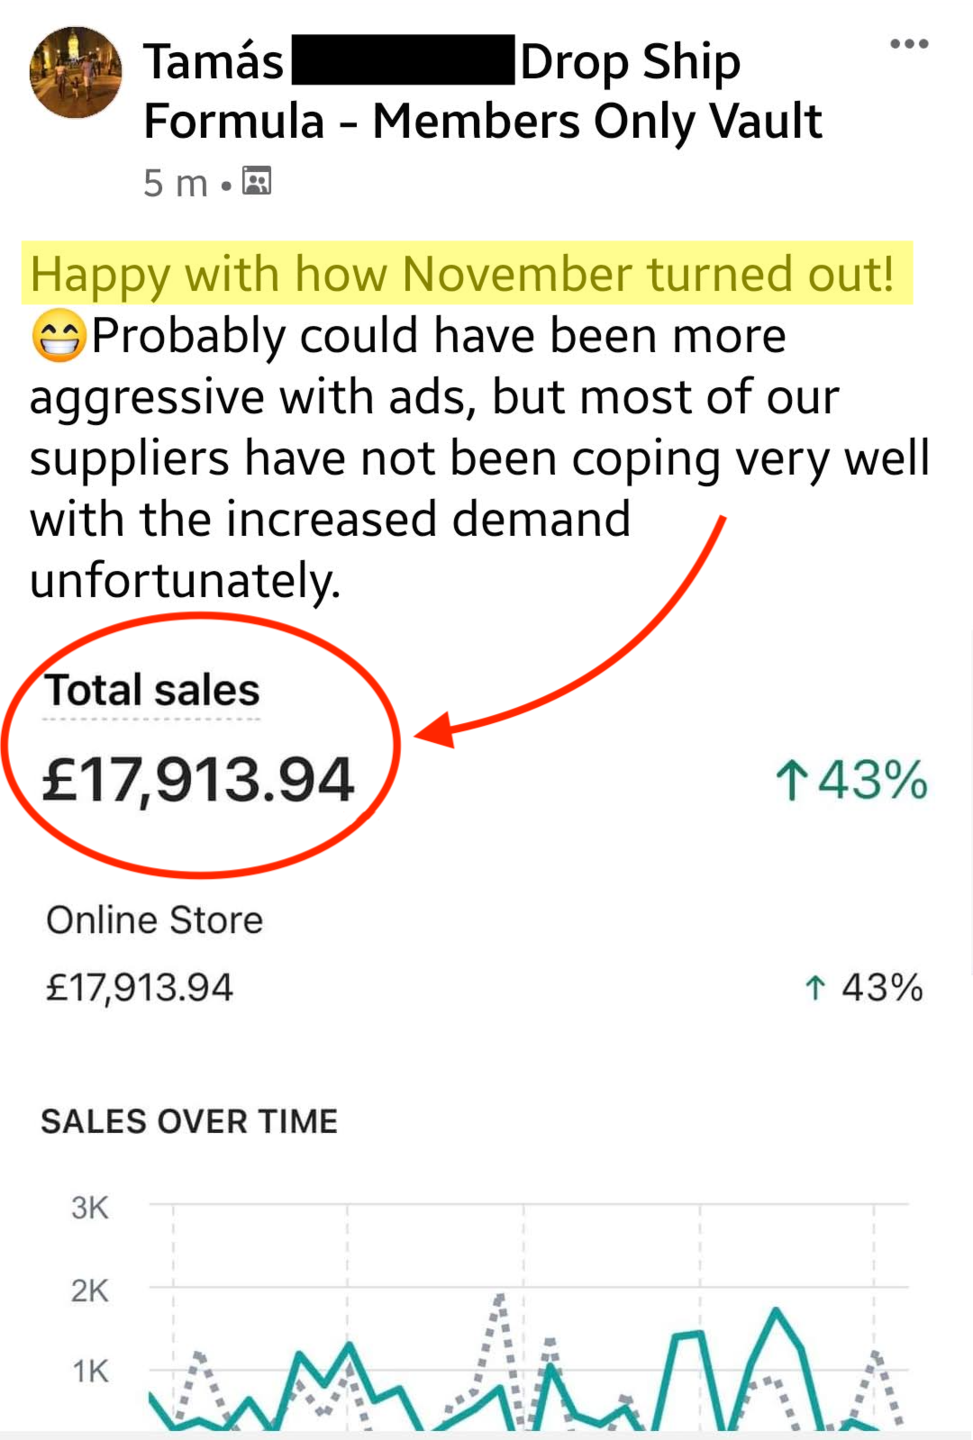Click the SALES OVER TIME chart heading

click(x=189, y=1121)
